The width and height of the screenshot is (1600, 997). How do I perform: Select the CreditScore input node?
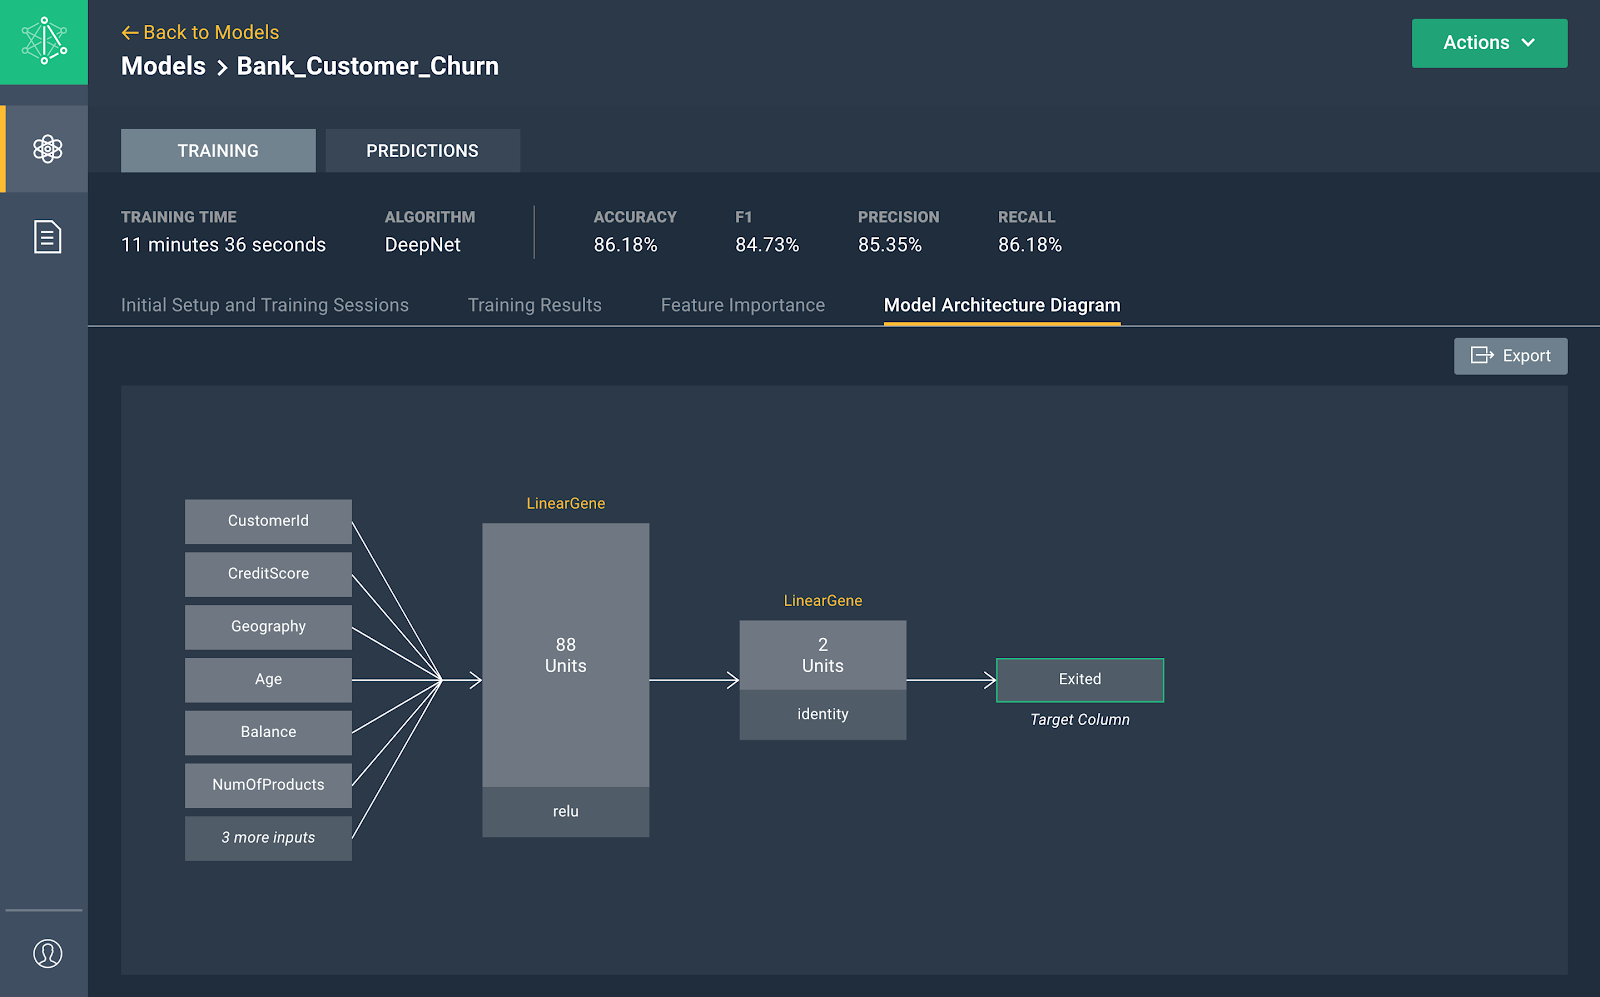268,574
